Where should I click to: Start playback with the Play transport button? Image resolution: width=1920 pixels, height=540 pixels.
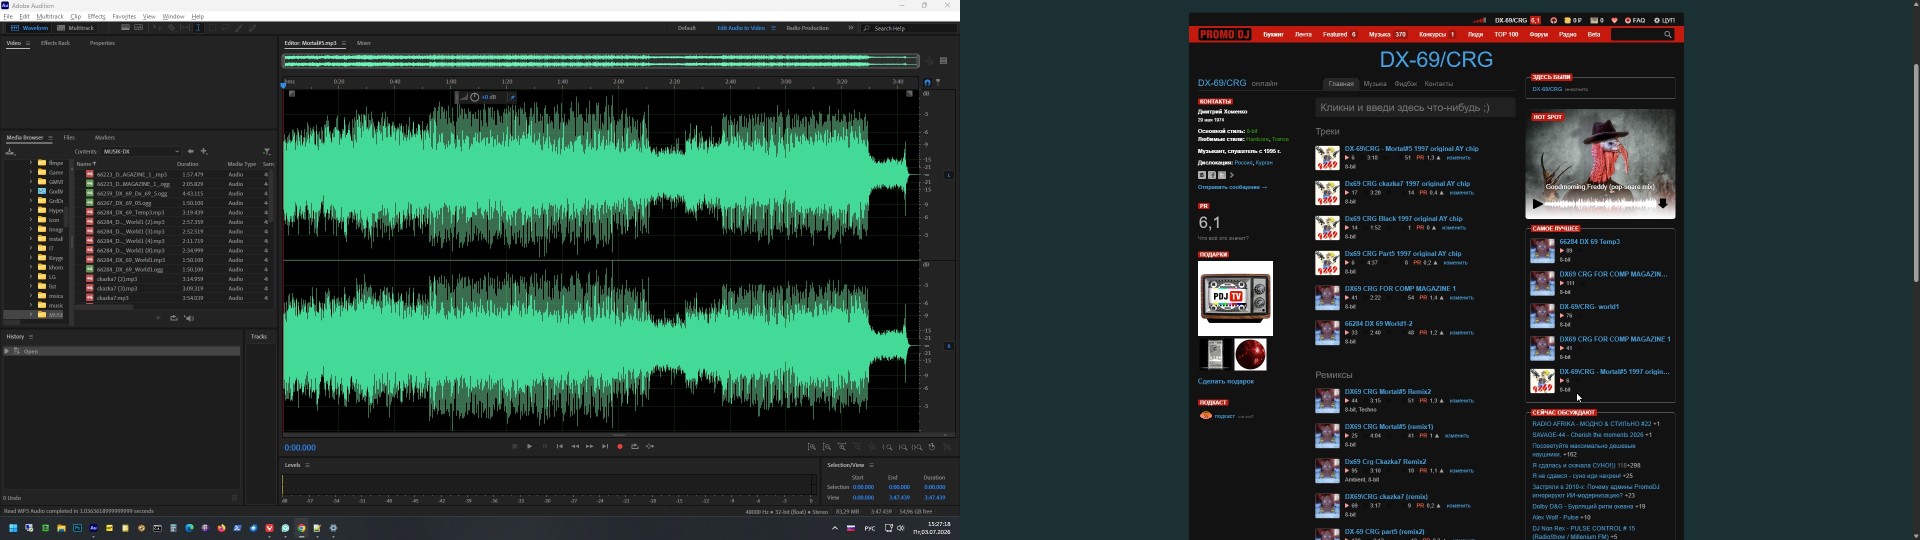pos(529,446)
